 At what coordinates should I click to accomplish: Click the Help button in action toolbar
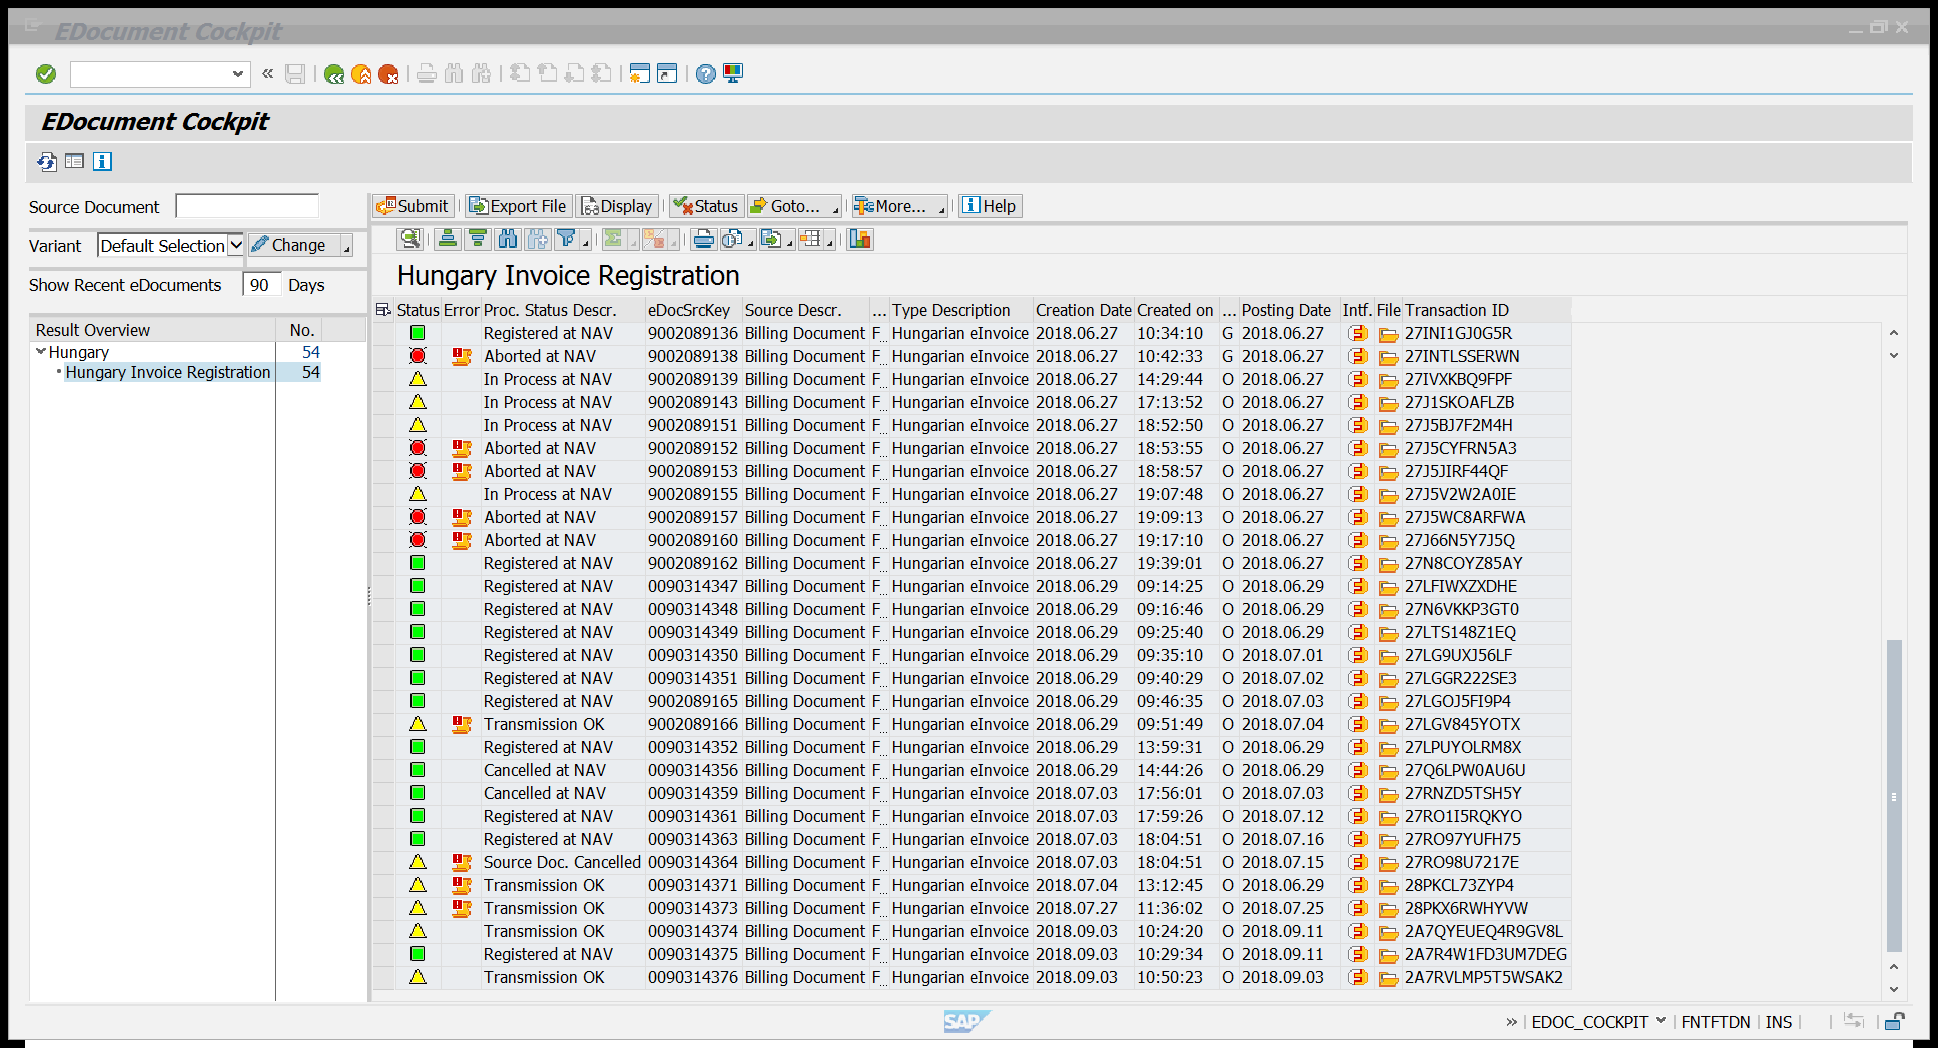tap(990, 206)
